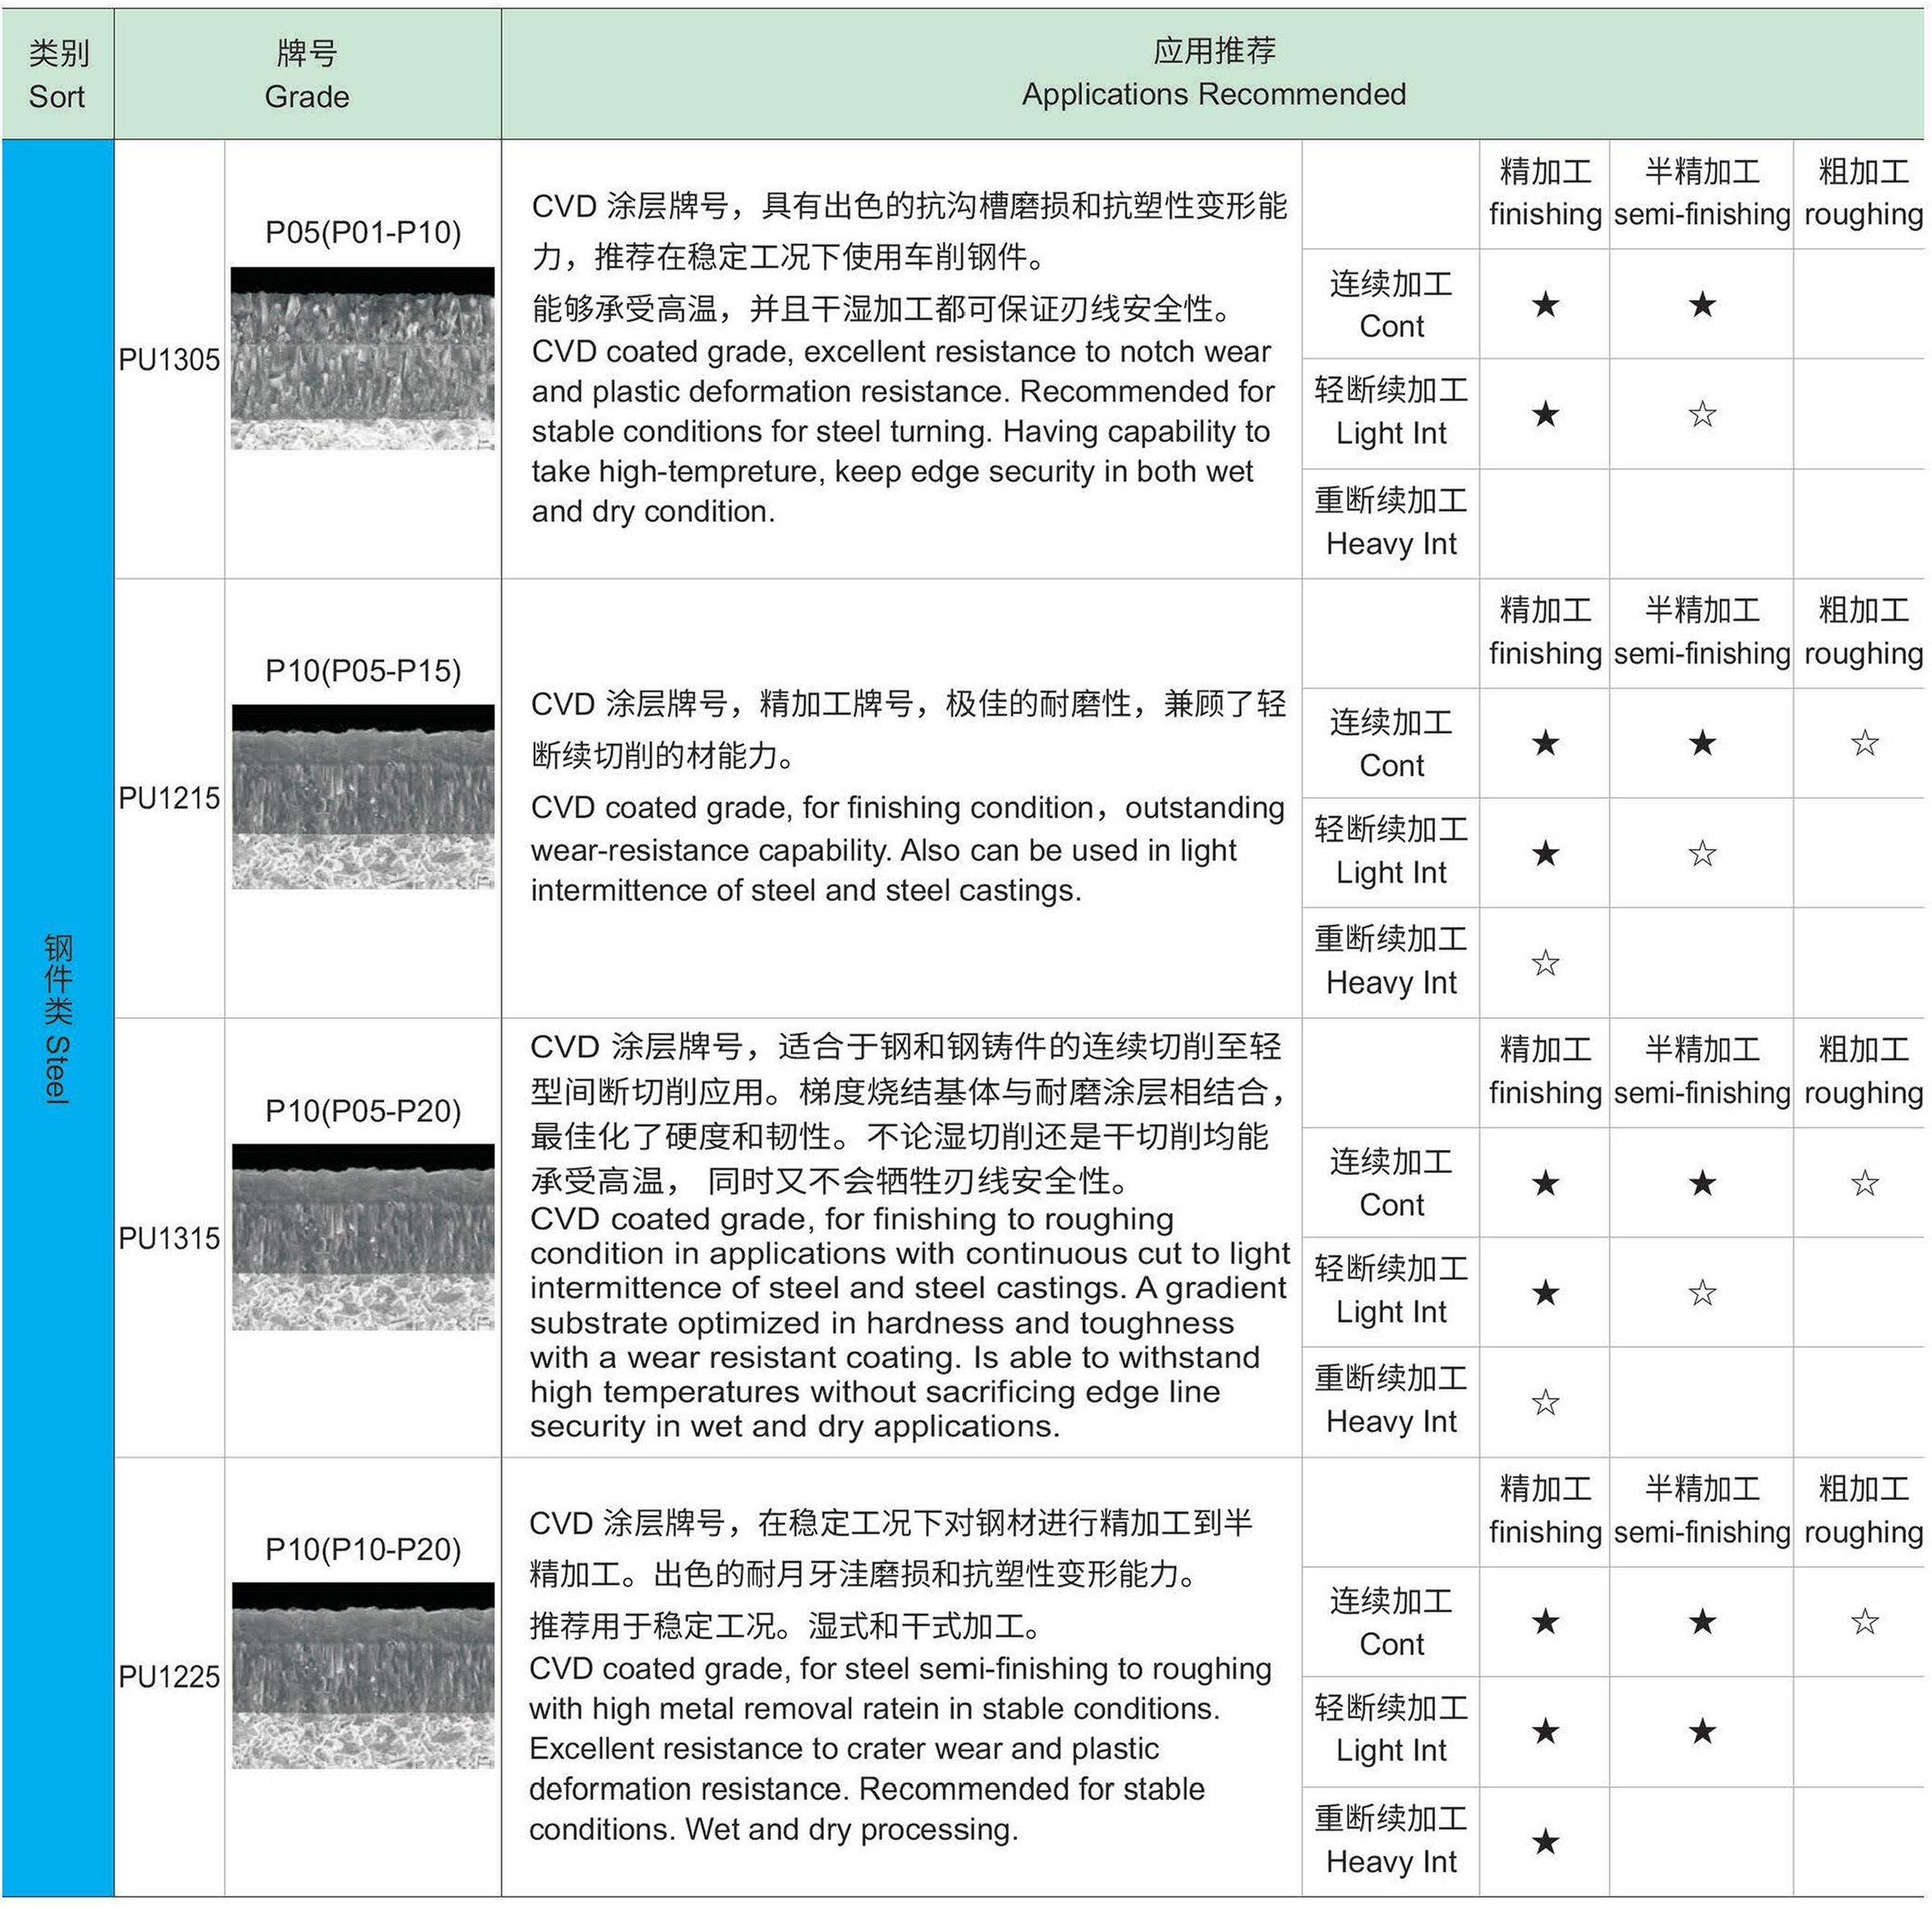Click PU1305 Light Int finishing solid star
Image resolution: width=1932 pixels, height=1907 pixels.
click(x=1545, y=413)
